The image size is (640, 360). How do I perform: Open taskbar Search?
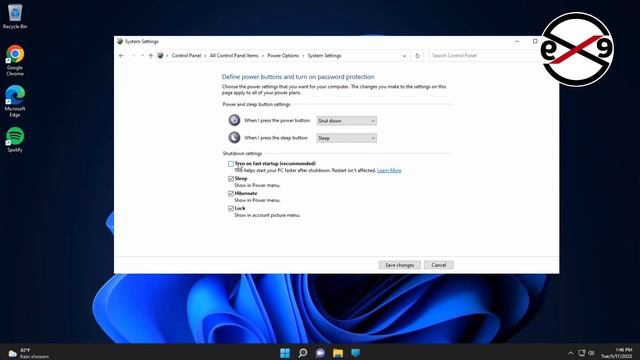click(302, 353)
